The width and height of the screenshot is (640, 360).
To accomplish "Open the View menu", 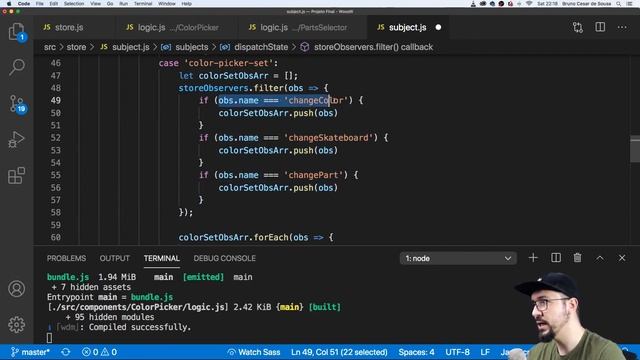I will 96,3.
